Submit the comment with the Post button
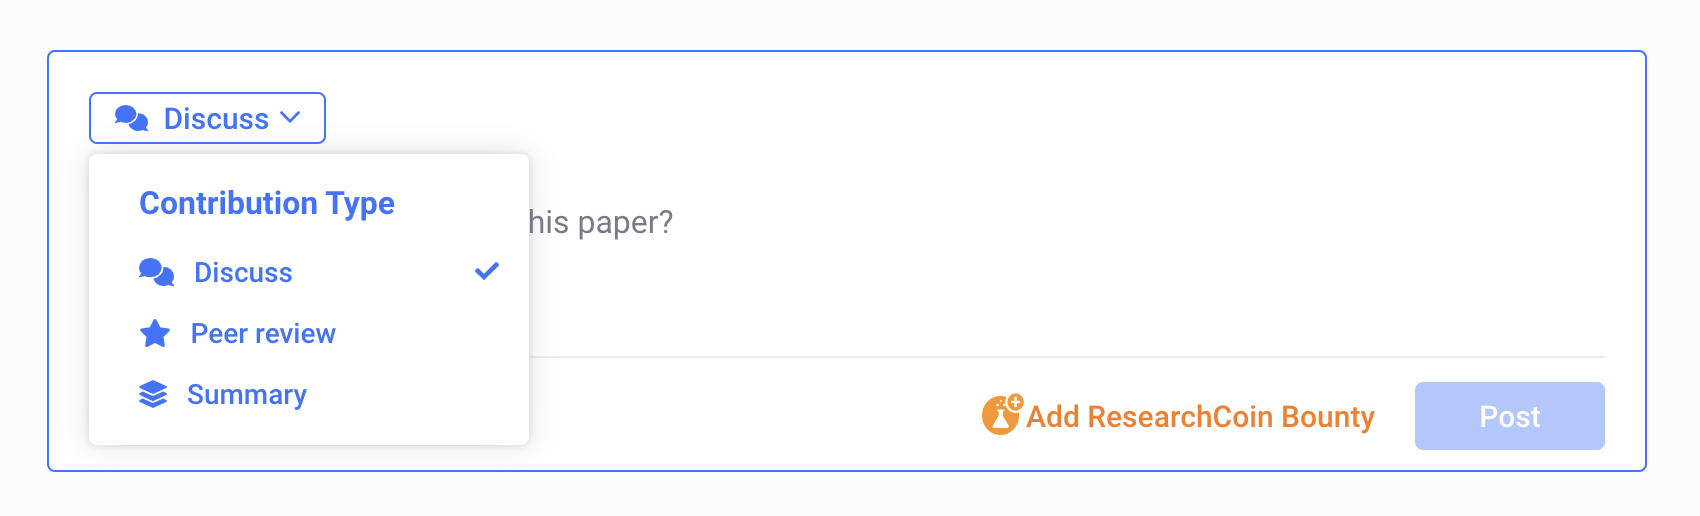This screenshot has width=1700, height=516. click(1509, 416)
